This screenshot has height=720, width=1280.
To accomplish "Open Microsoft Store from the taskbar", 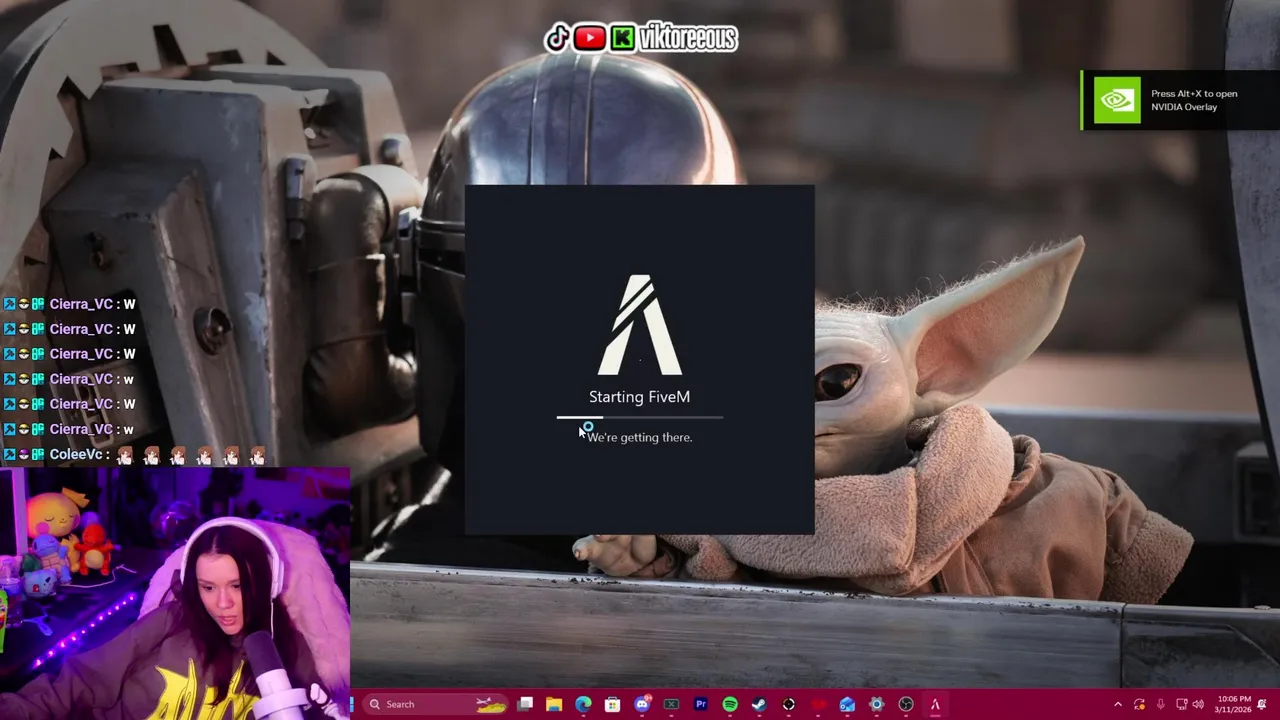I will (613, 704).
